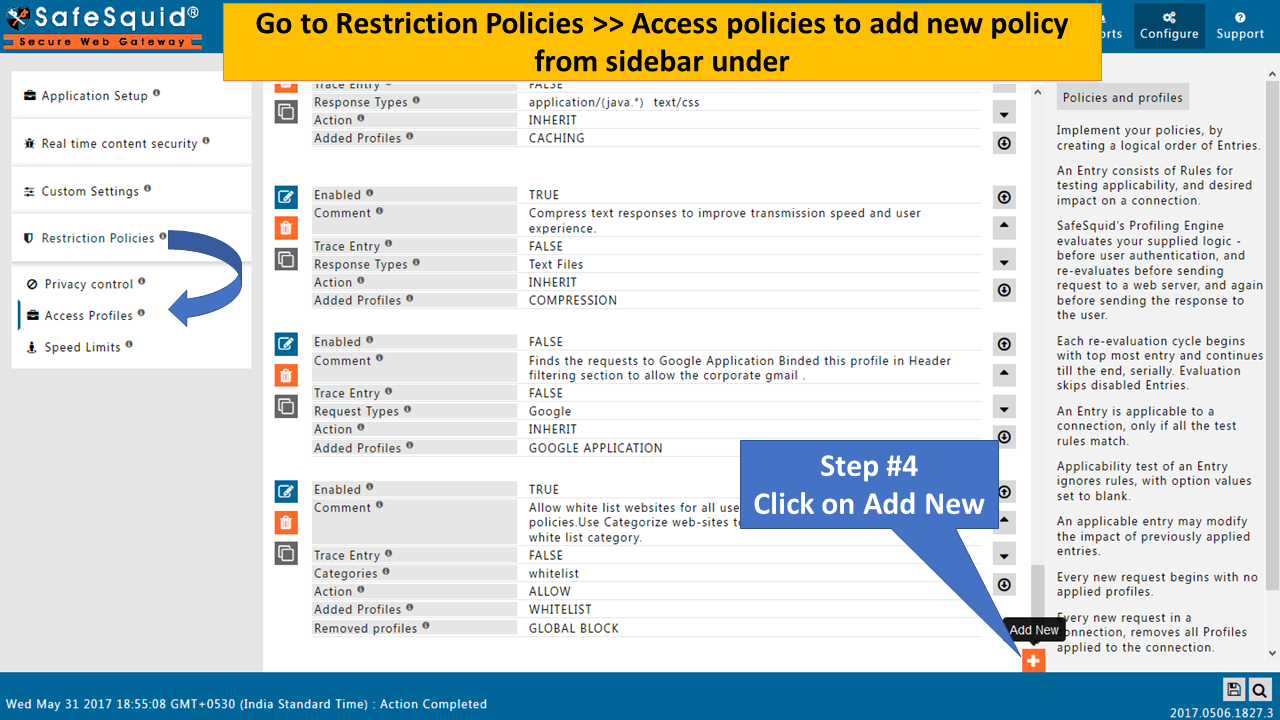Image resolution: width=1280 pixels, height=720 pixels.
Task: Open search using the magnifier icon
Action: coord(1259,689)
